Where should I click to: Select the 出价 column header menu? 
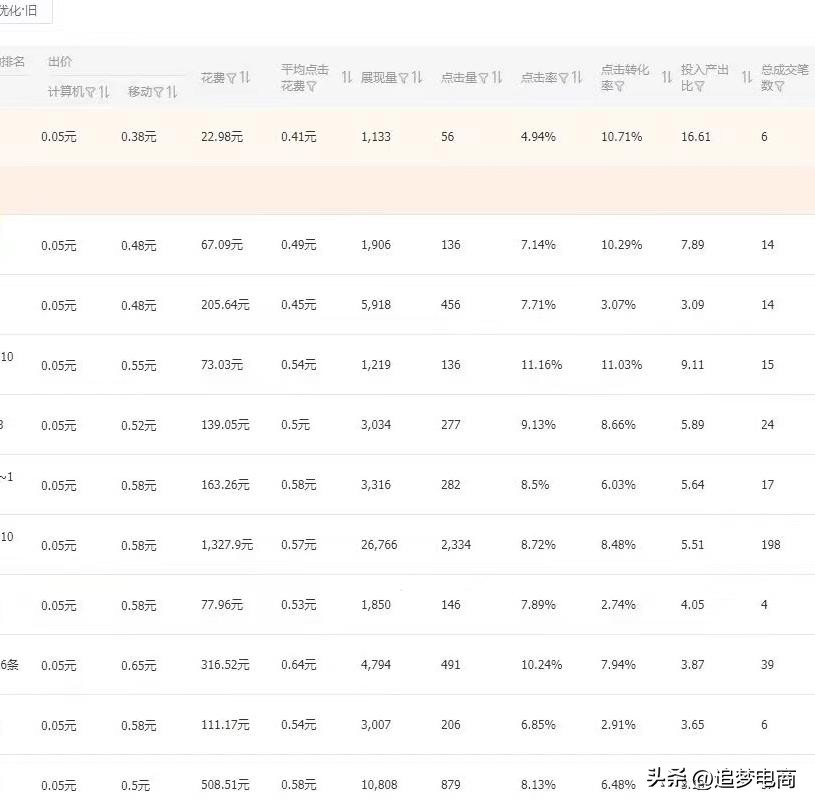coord(60,62)
